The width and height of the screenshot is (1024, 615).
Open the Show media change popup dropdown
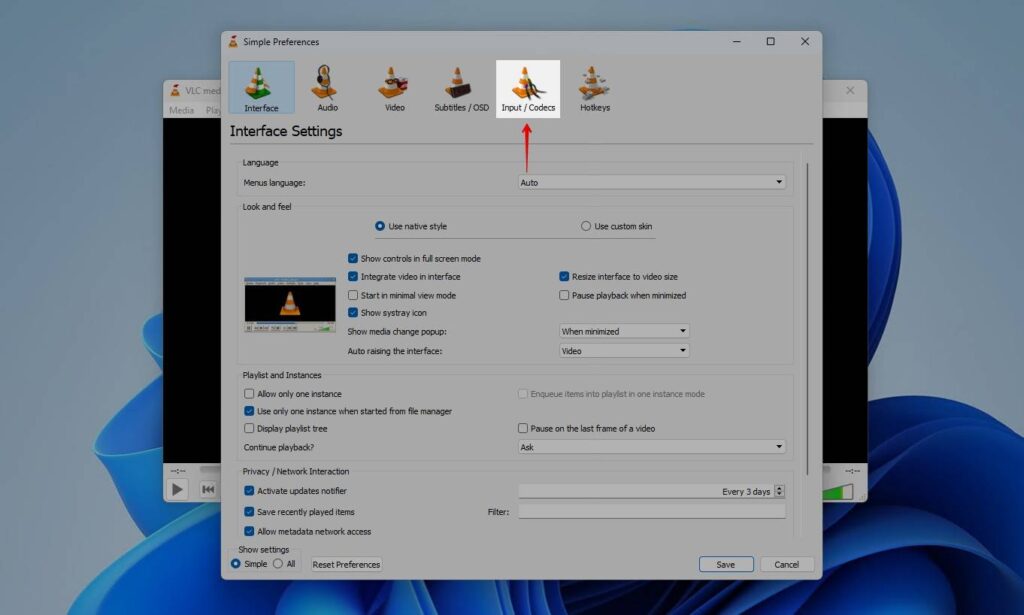pos(624,332)
